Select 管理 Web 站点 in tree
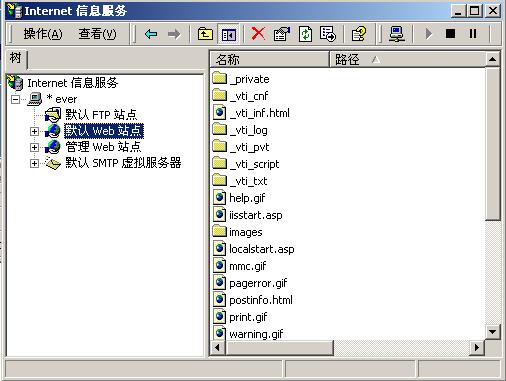Screen dimensions: 506x381 pos(103,147)
